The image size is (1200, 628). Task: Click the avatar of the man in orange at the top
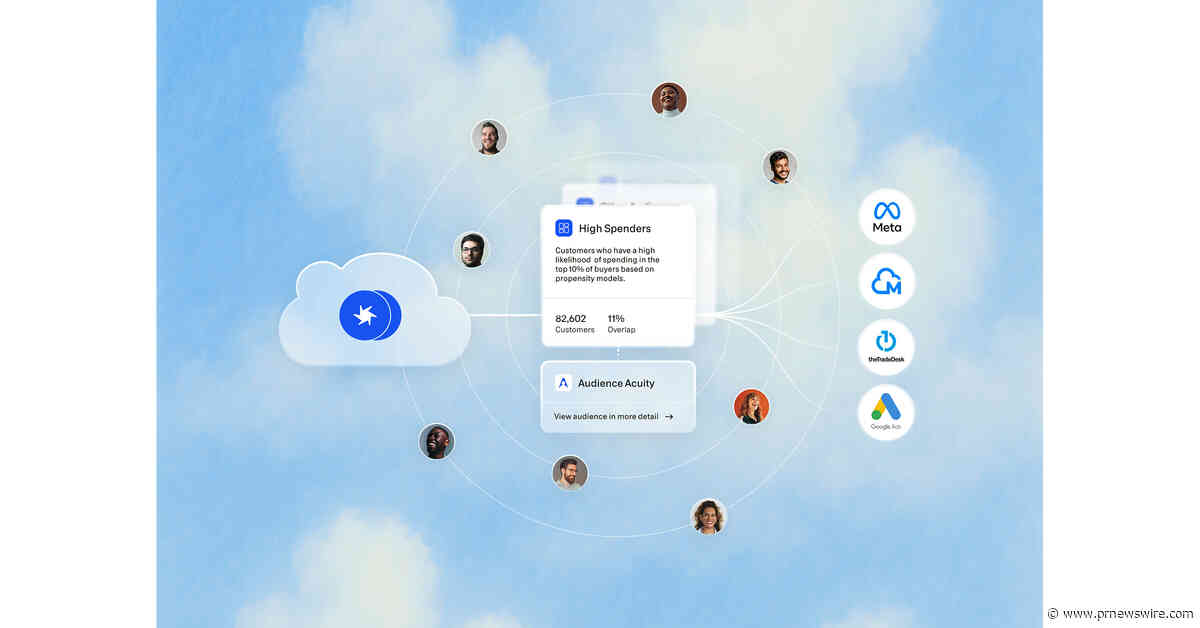click(x=669, y=99)
